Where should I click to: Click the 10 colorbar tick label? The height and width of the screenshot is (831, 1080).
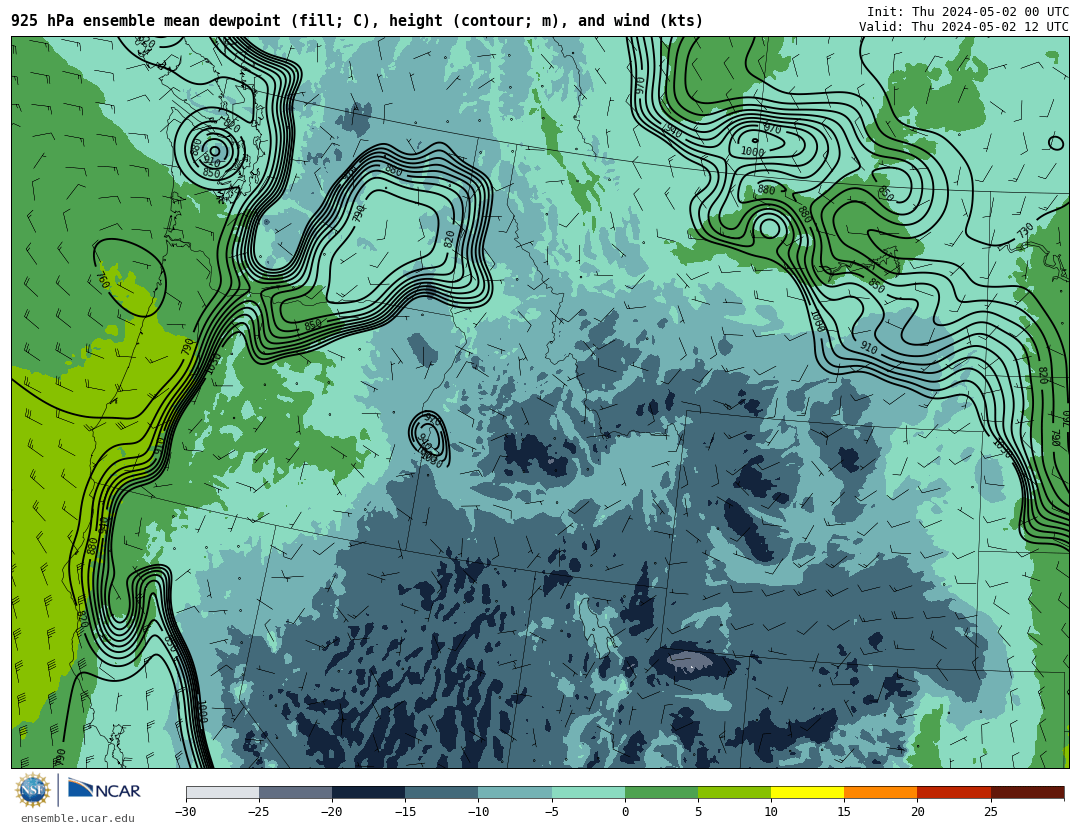click(x=771, y=812)
